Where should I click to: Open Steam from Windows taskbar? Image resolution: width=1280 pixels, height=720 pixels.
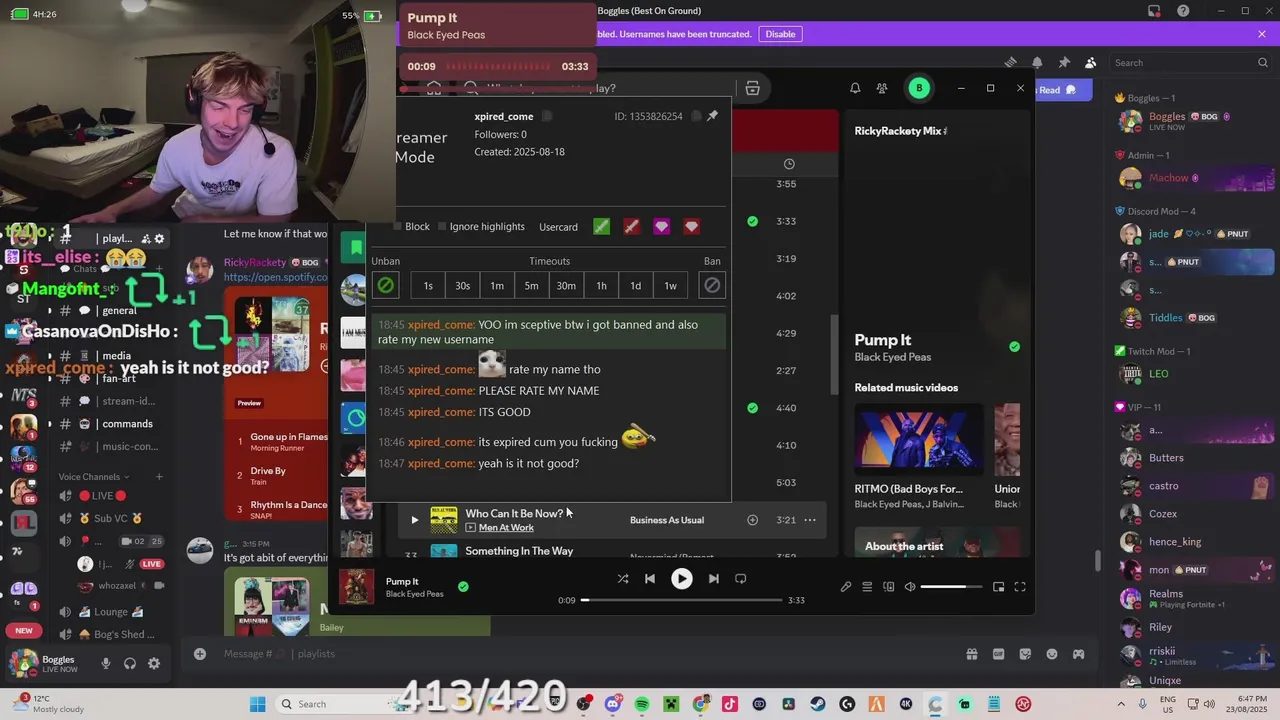[818, 704]
